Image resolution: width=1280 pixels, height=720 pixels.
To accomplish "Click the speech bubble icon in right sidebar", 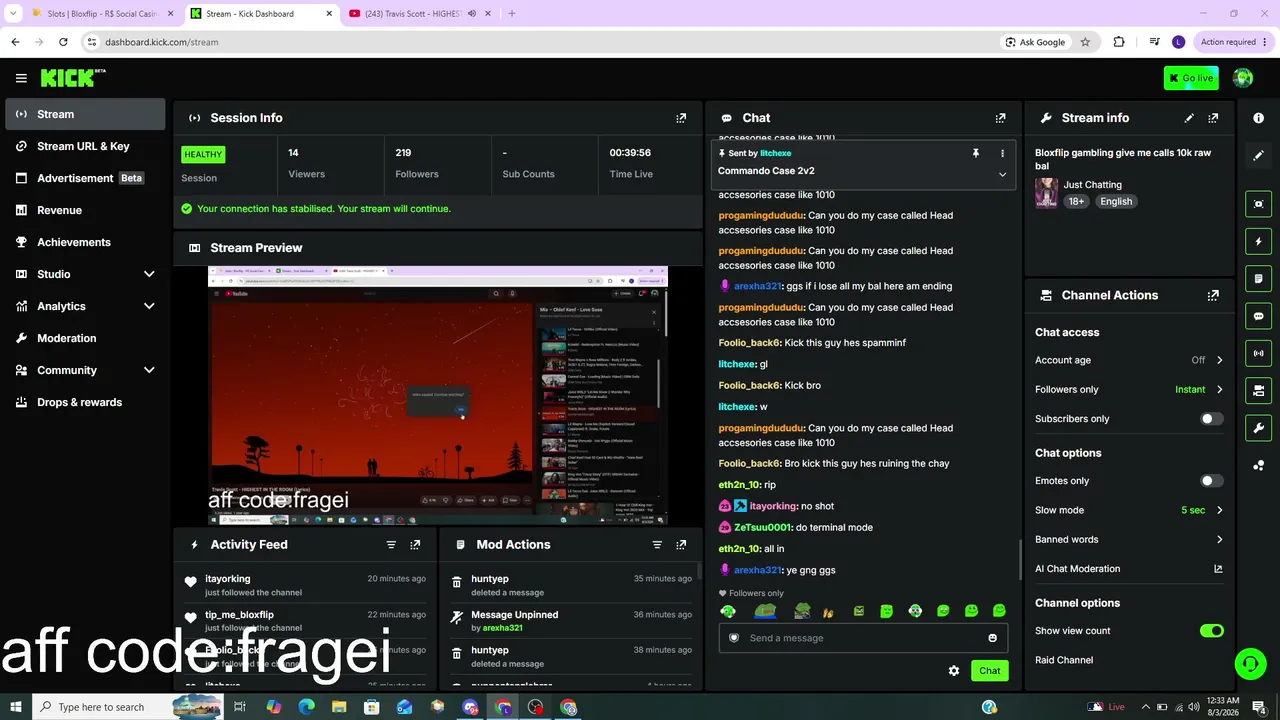I will pos(1258,316).
